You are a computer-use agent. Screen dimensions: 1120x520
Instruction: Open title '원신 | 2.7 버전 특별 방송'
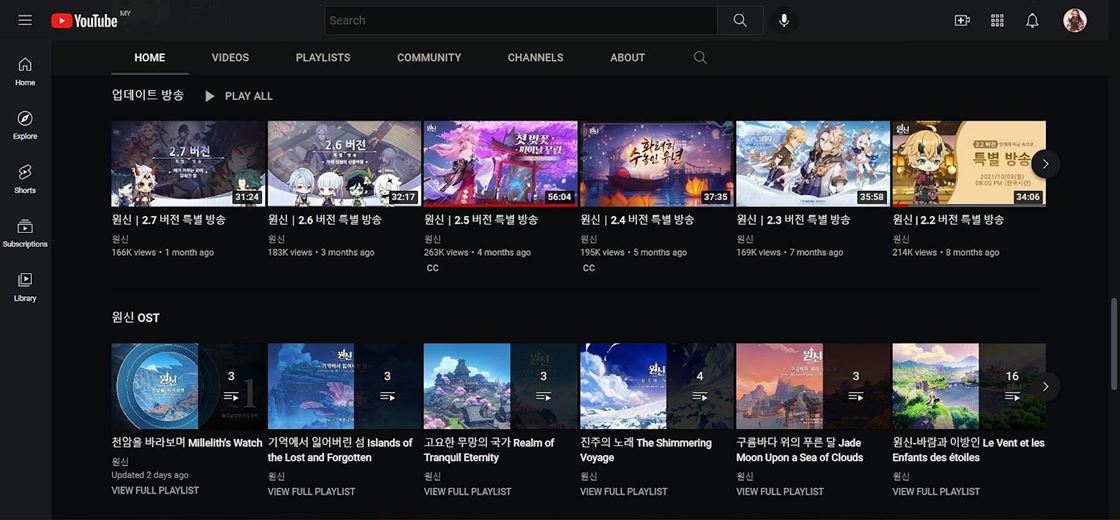168,220
